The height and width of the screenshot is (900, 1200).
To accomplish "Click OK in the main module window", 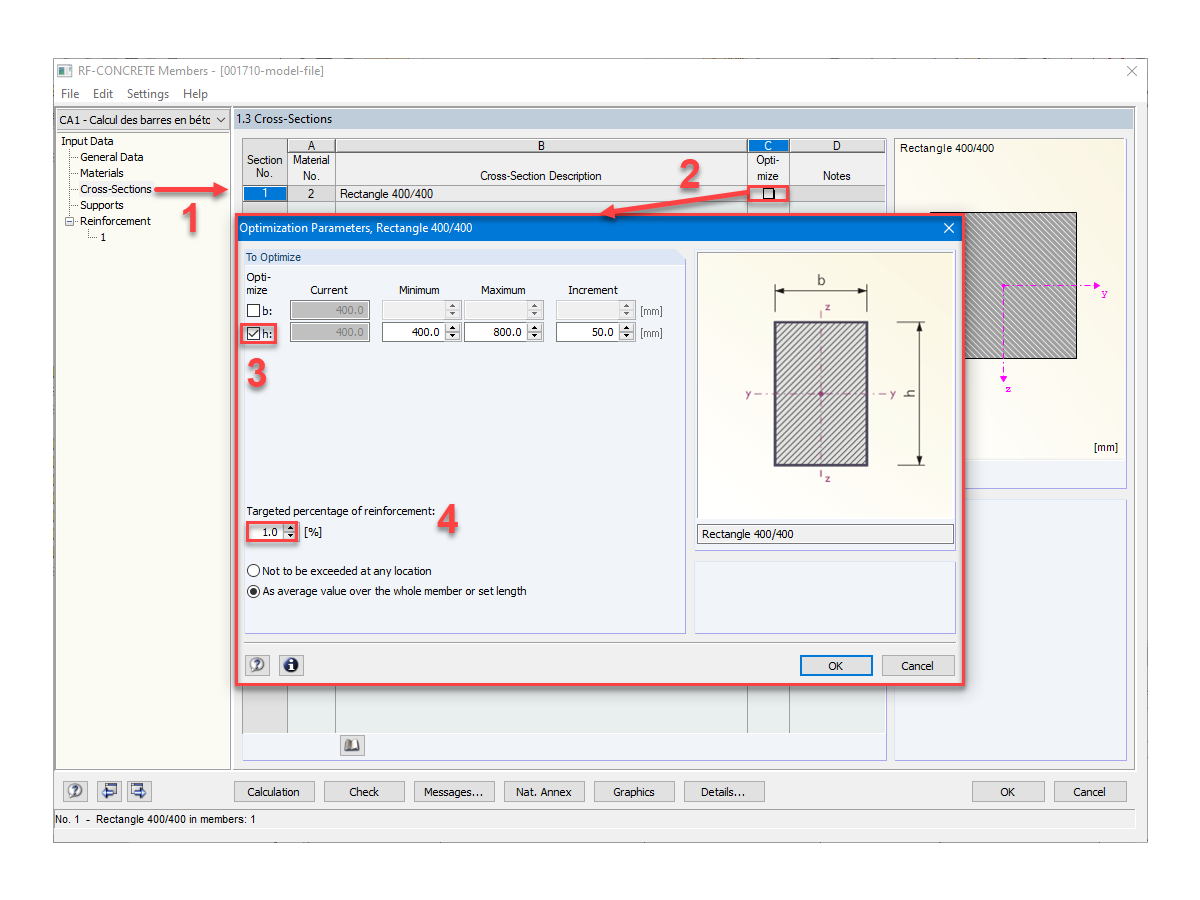I will pyautogui.click(x=1008, y=792).
